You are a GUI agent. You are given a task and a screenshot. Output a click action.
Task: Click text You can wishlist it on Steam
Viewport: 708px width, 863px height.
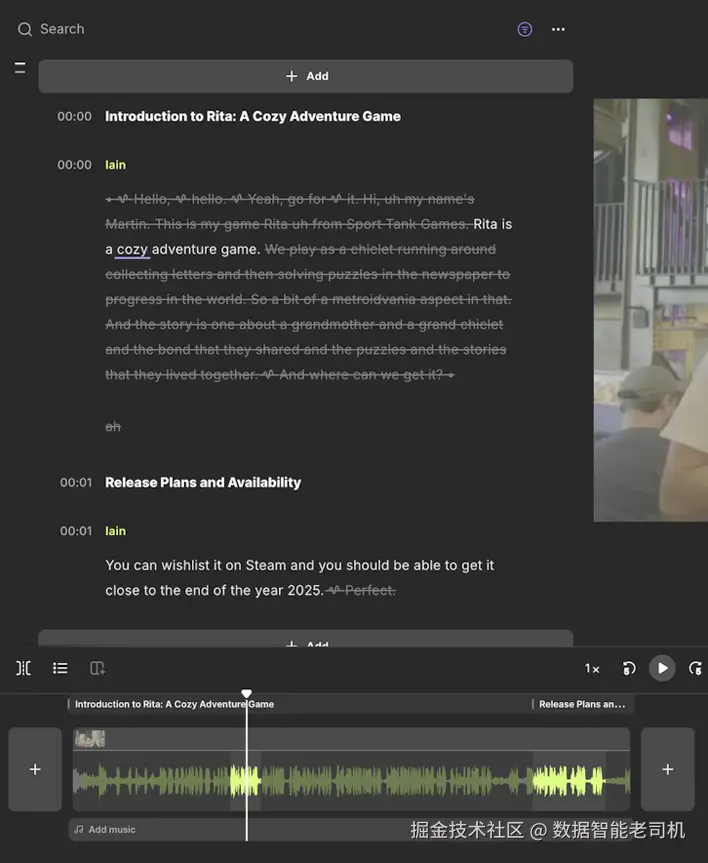(195, 565)
